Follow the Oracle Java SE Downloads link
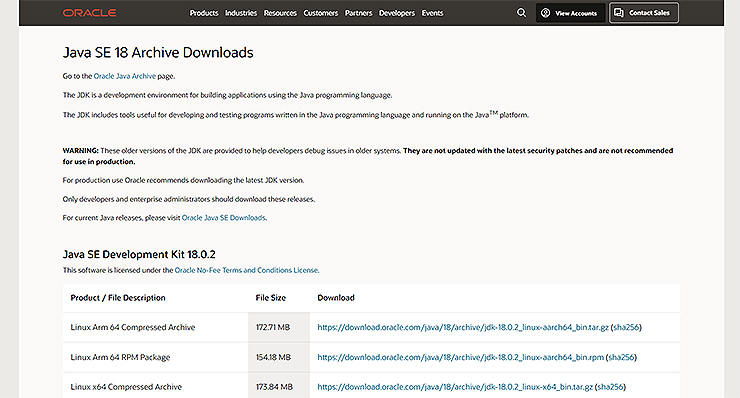 pos(224,218)
